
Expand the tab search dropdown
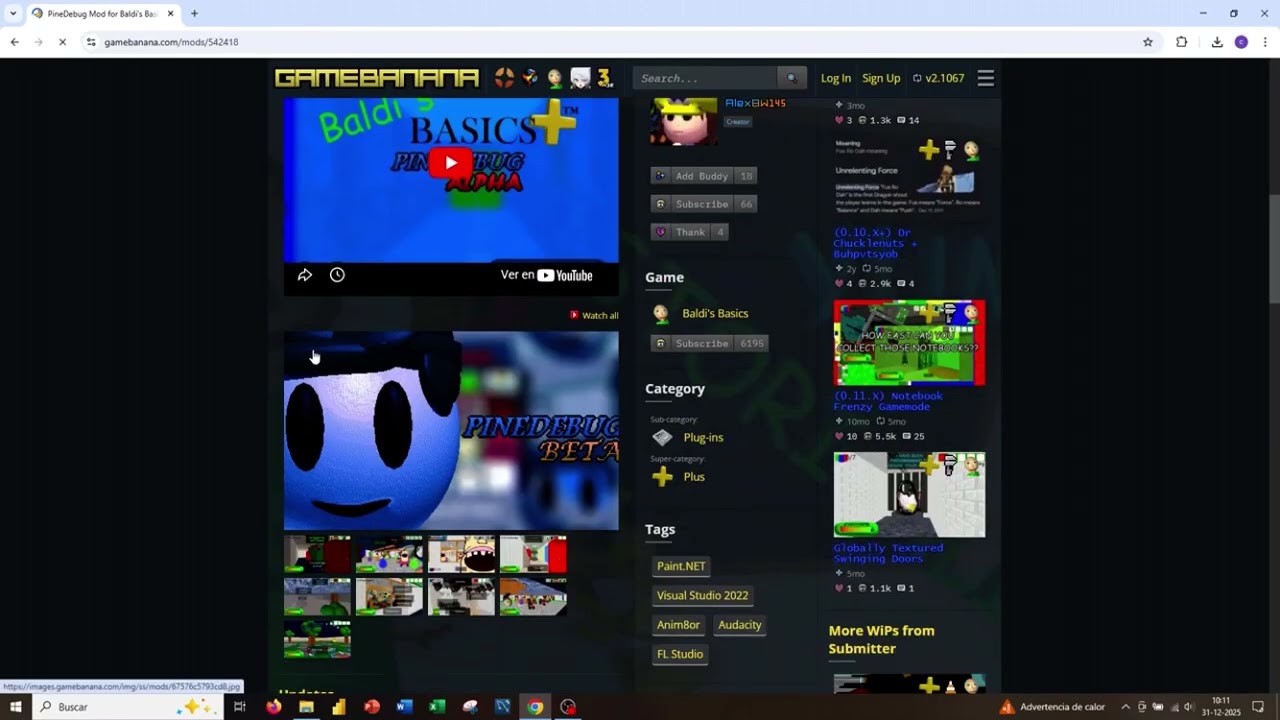13,13
